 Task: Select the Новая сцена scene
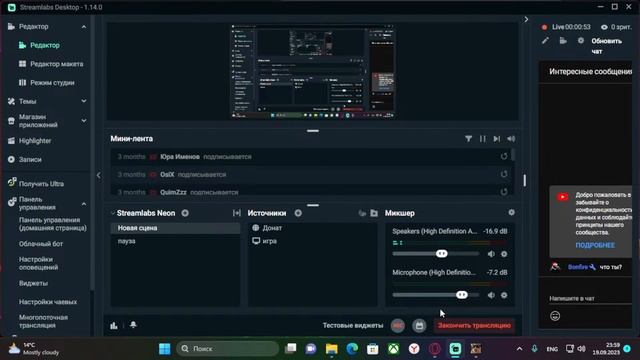click(x=175, y=228)
